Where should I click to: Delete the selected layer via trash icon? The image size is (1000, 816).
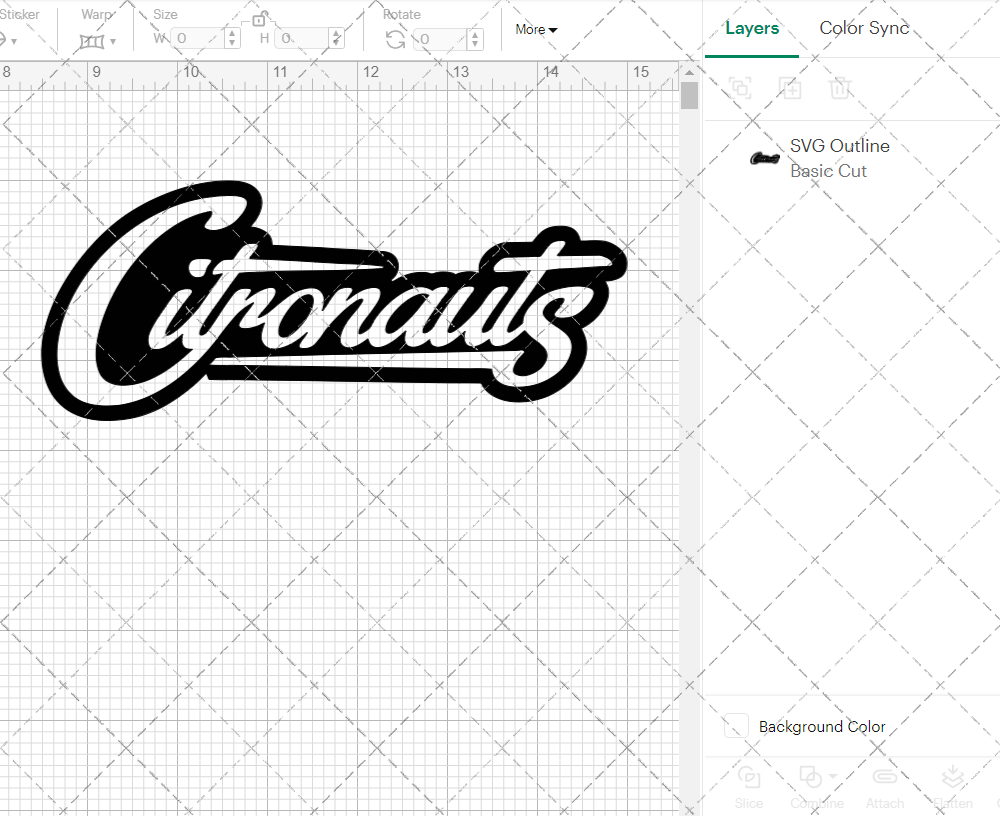(x=841, y=88)
